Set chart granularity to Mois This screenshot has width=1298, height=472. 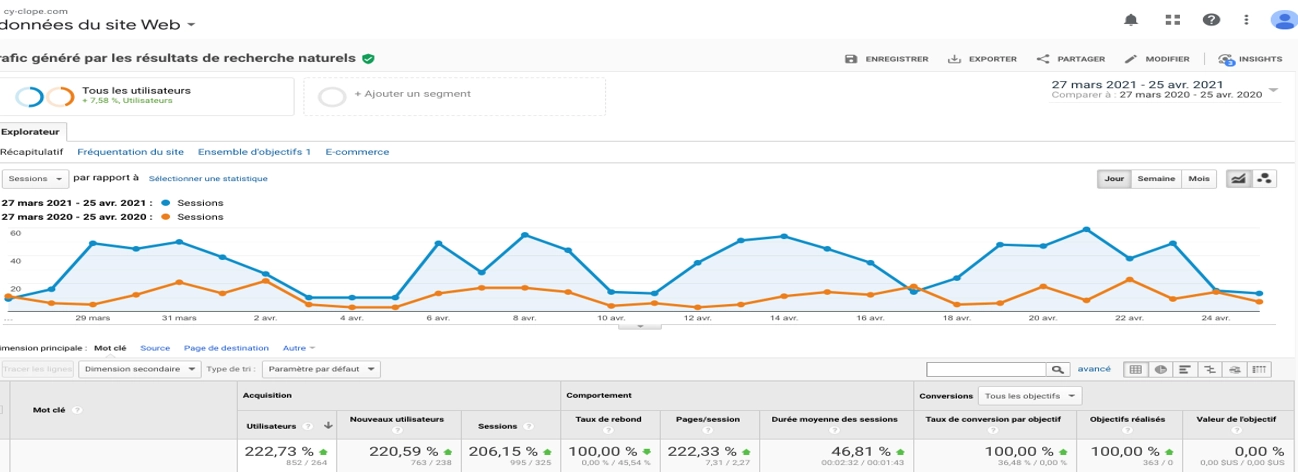(x=1197, y=179)
